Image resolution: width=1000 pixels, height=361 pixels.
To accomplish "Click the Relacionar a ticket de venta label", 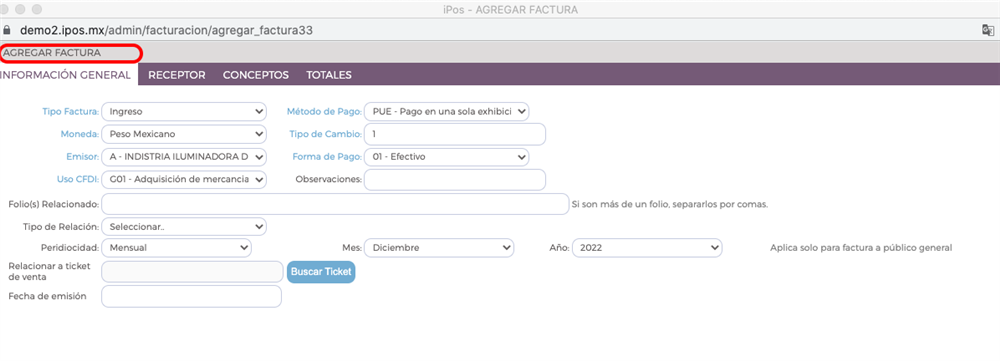I will [50, 272].
